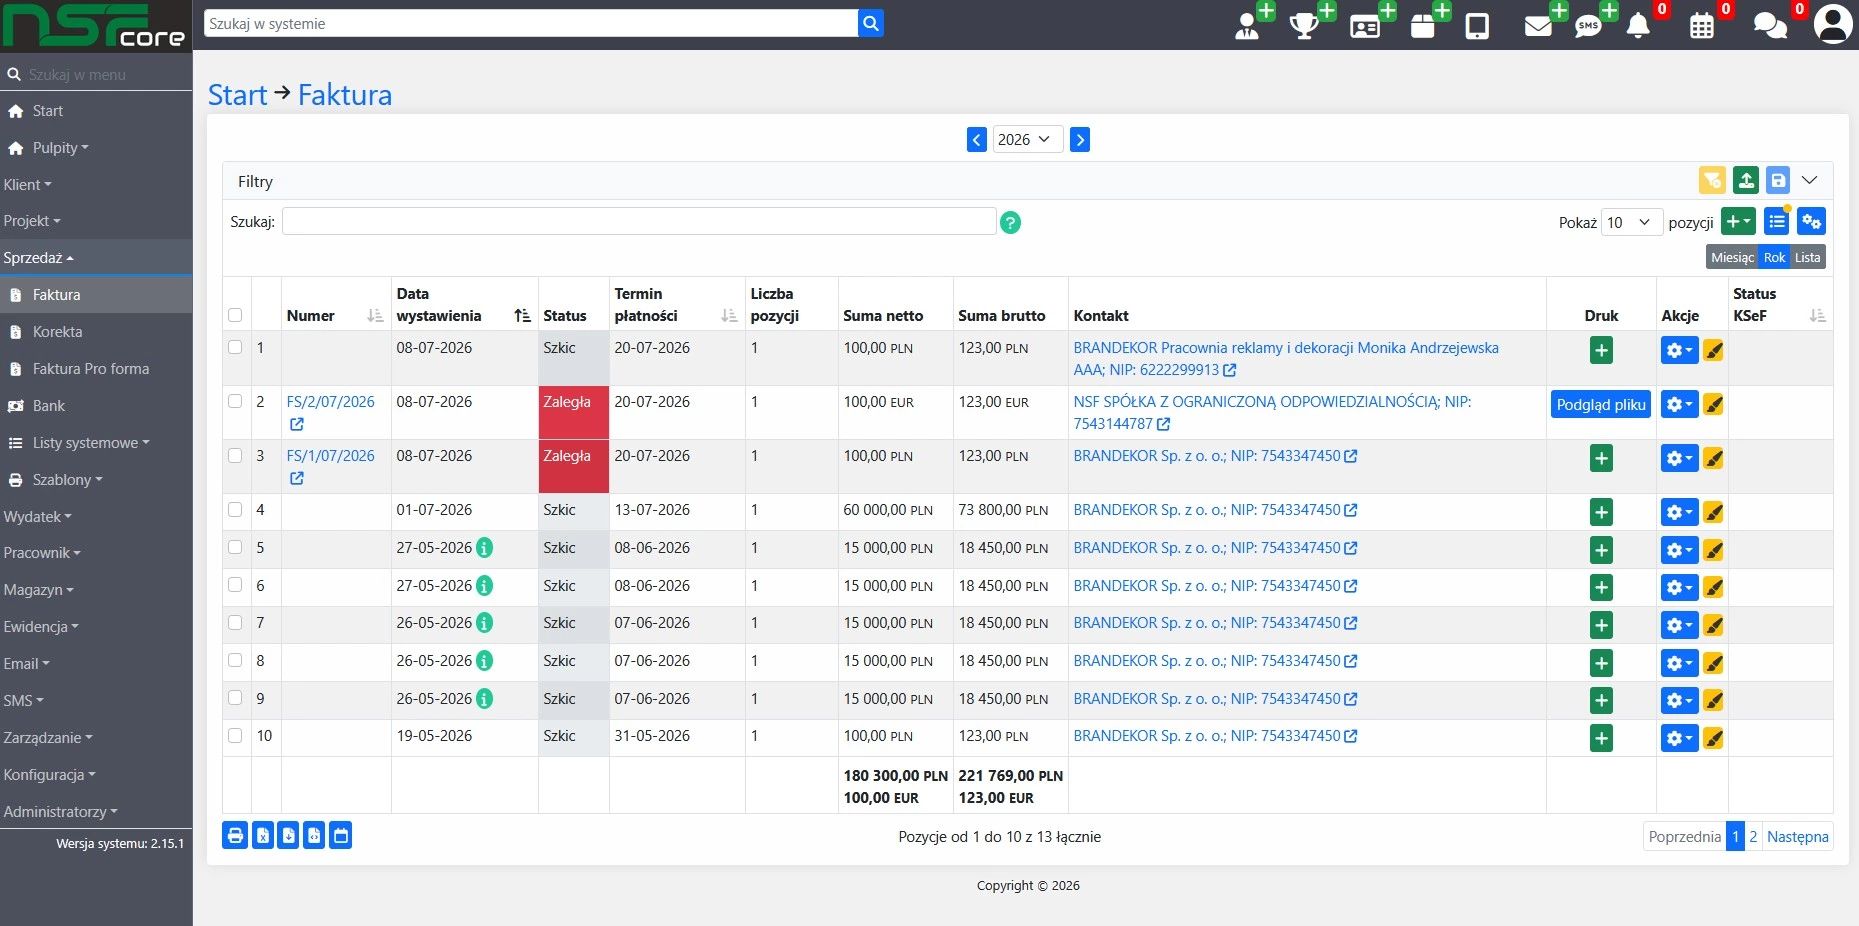Select row 10 checkbox

235,735
